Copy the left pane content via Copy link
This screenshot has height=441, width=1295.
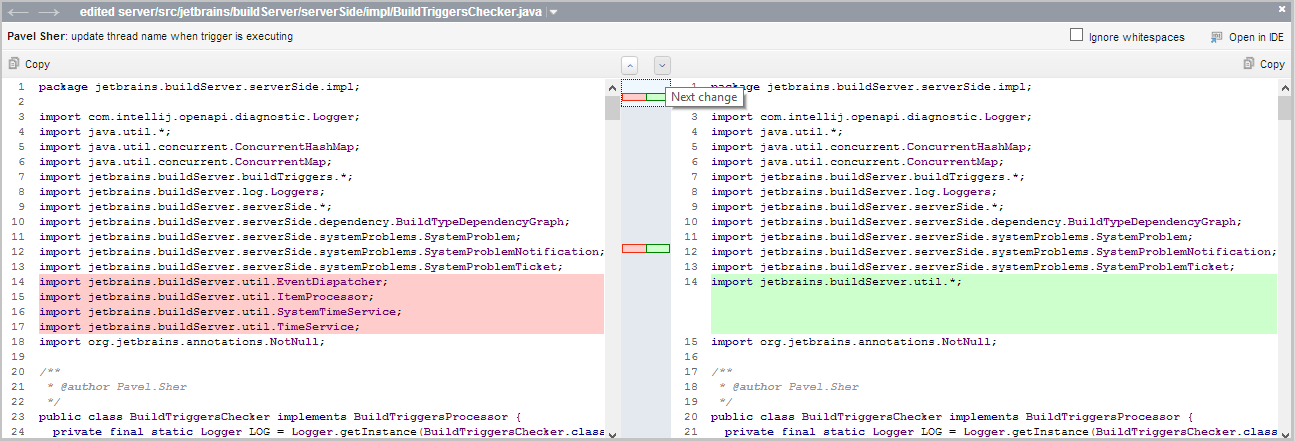37,64
